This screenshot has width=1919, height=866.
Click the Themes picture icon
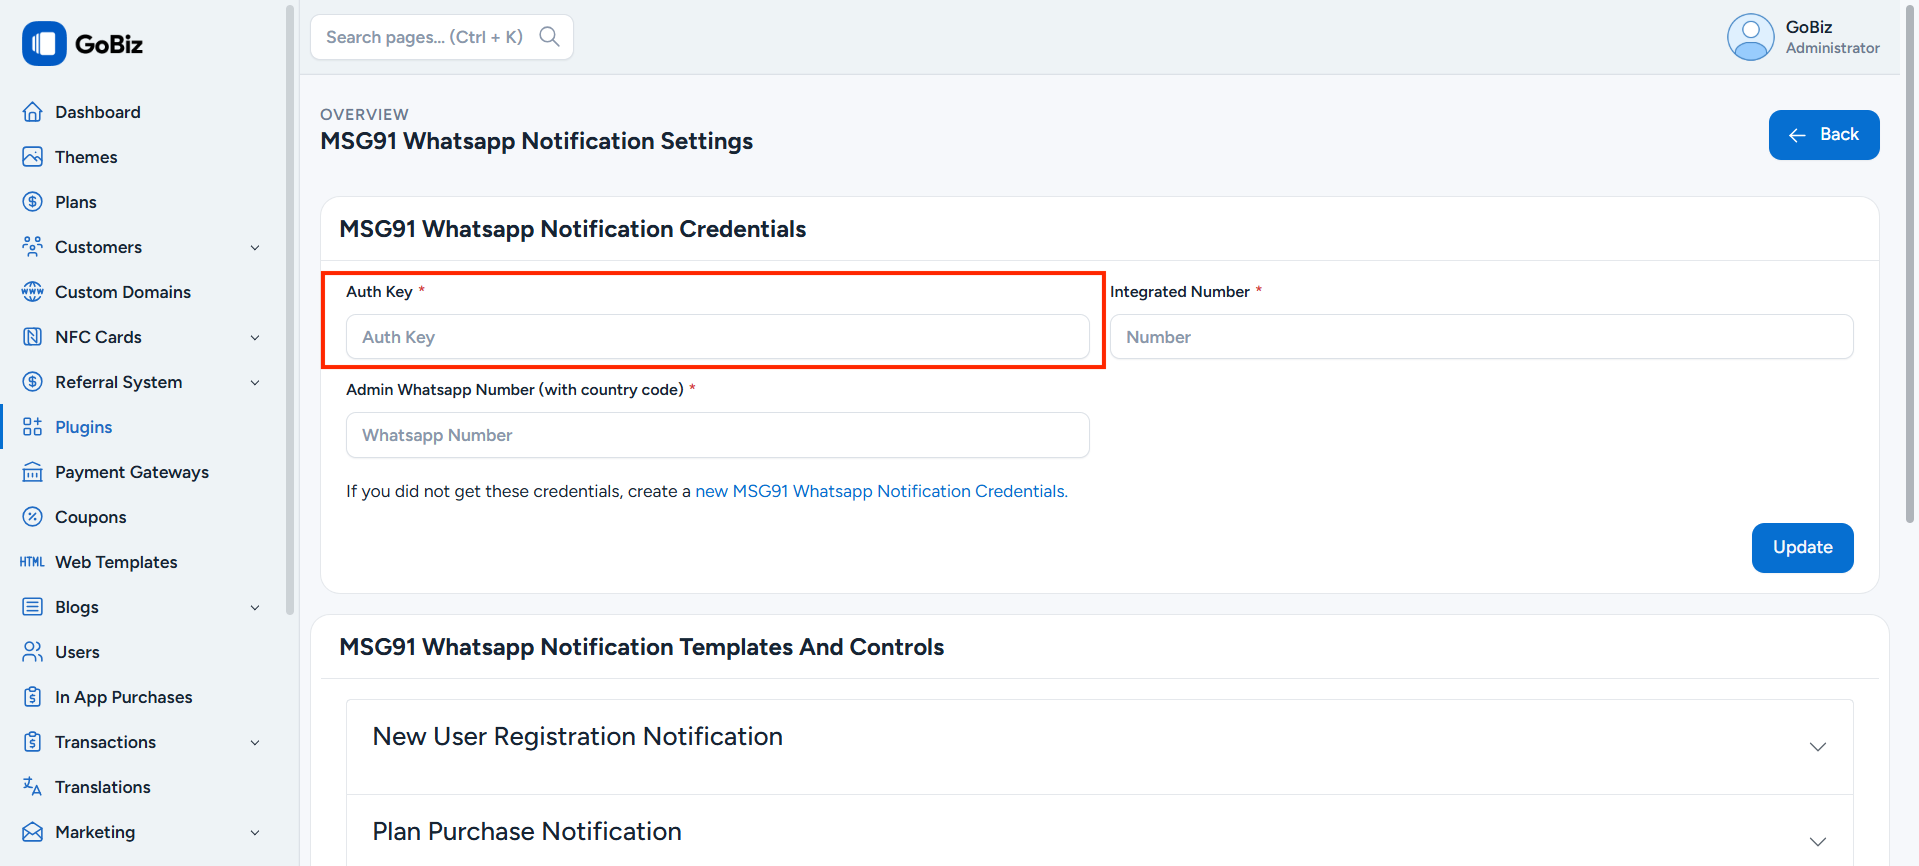33,157
